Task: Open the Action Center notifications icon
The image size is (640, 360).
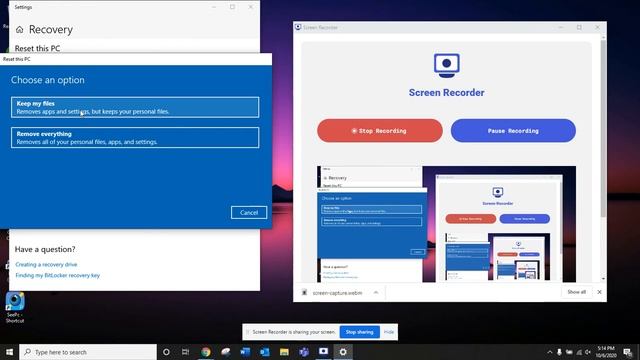Action: [628, 352]
